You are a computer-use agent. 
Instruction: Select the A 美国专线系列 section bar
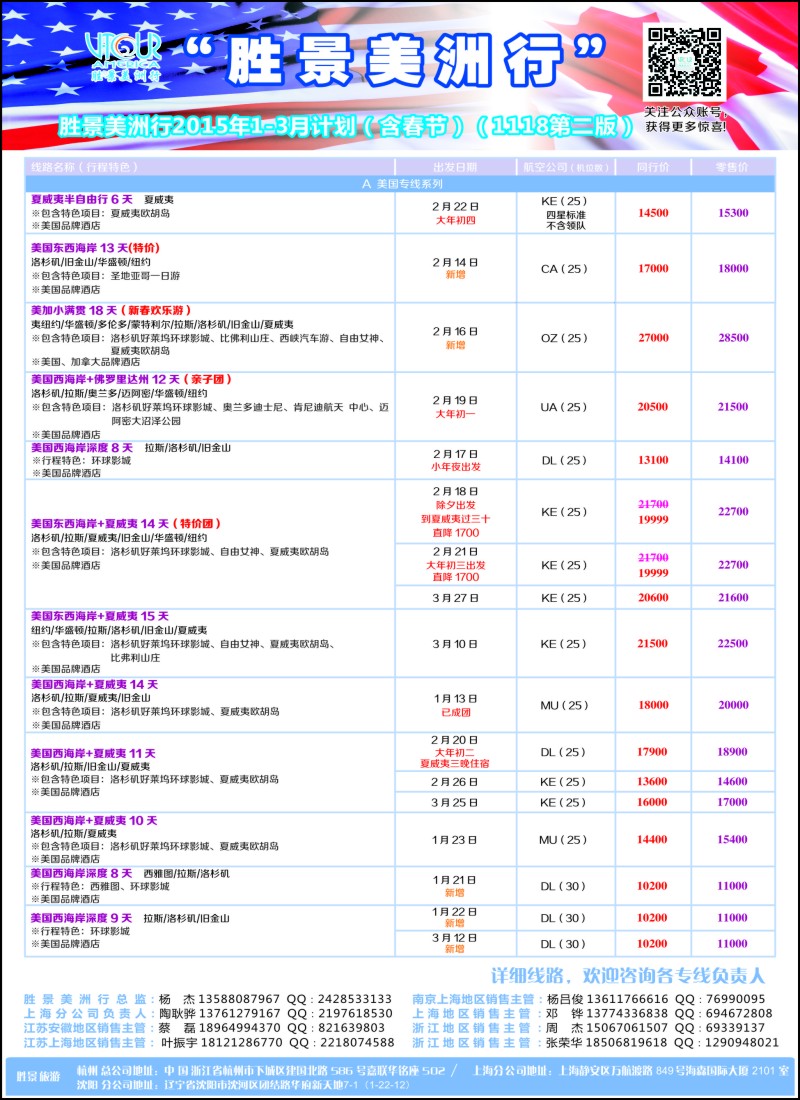click(400, 184)
